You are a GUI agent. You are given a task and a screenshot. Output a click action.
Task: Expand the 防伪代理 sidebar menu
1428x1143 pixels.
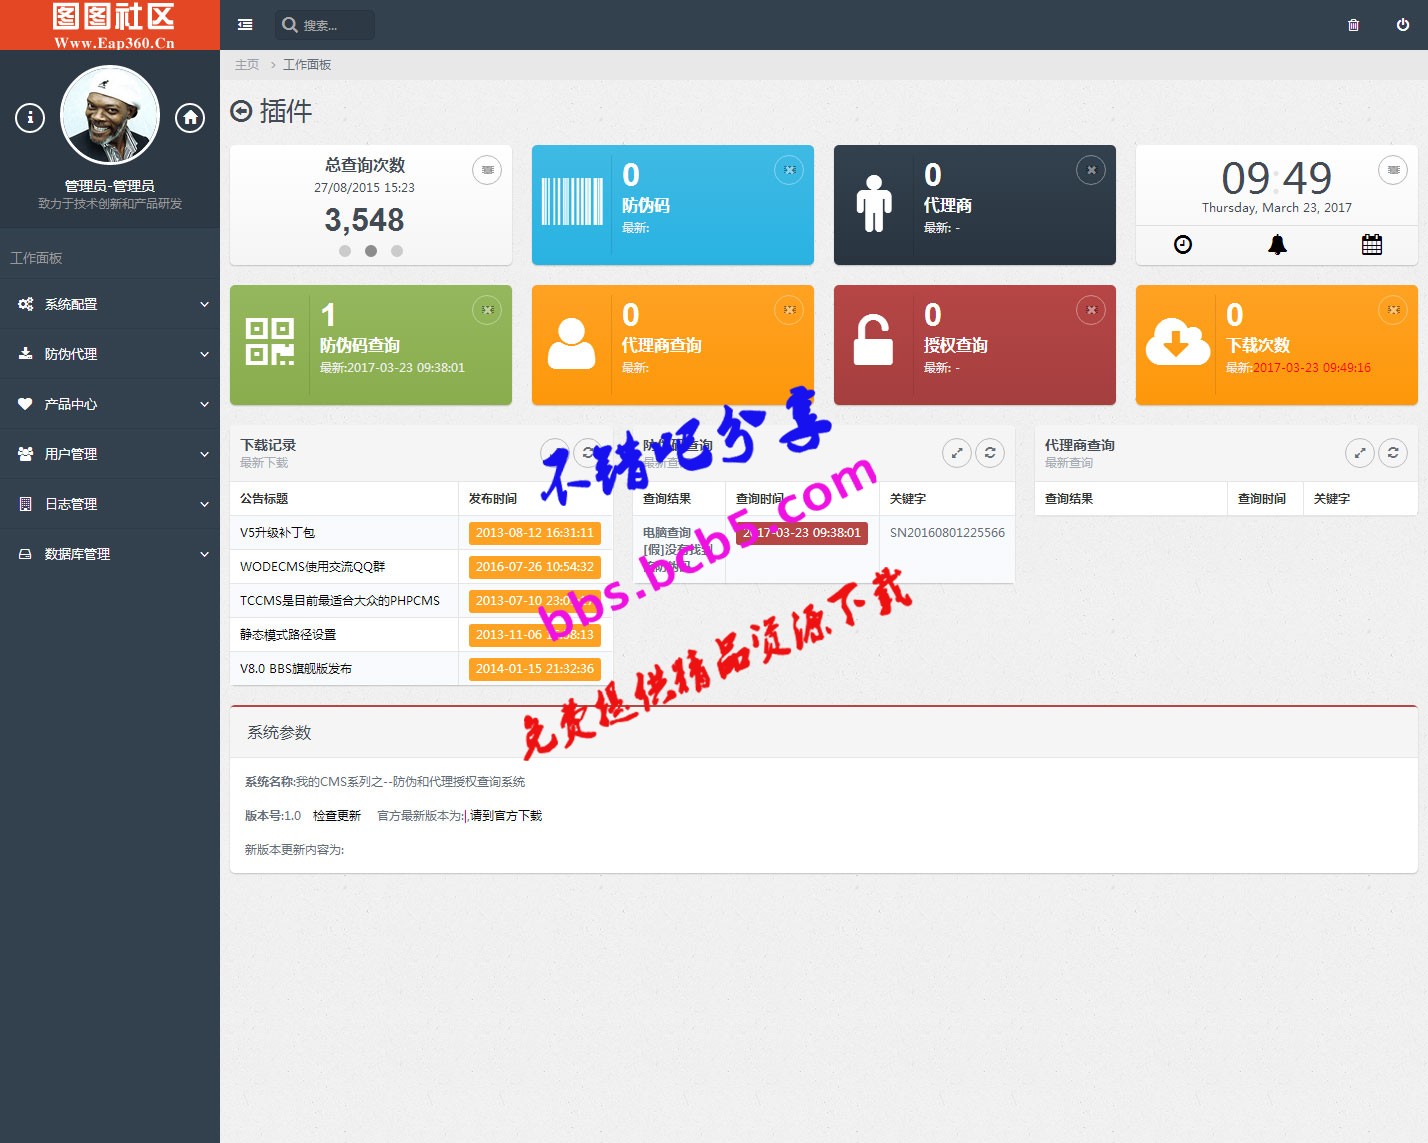point(110,354)
